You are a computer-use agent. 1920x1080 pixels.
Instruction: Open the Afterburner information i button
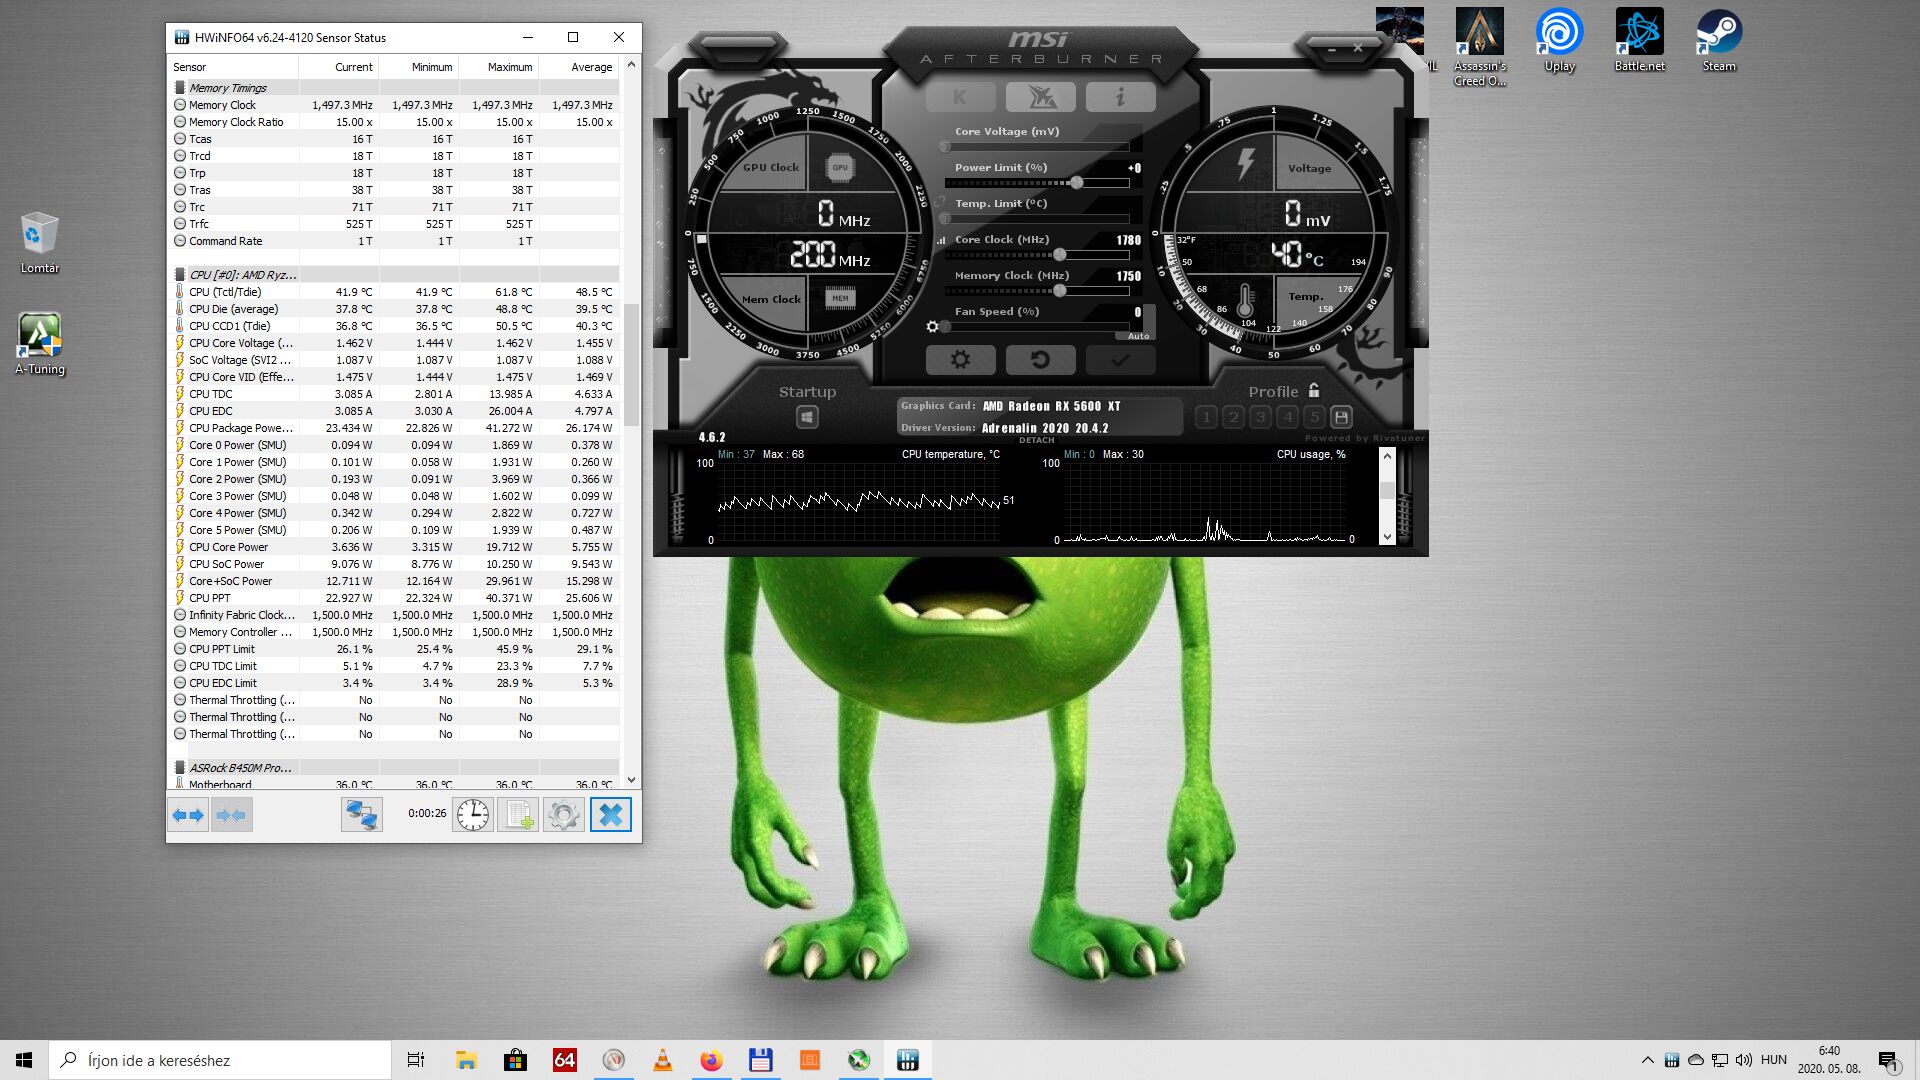point(1120,97)
